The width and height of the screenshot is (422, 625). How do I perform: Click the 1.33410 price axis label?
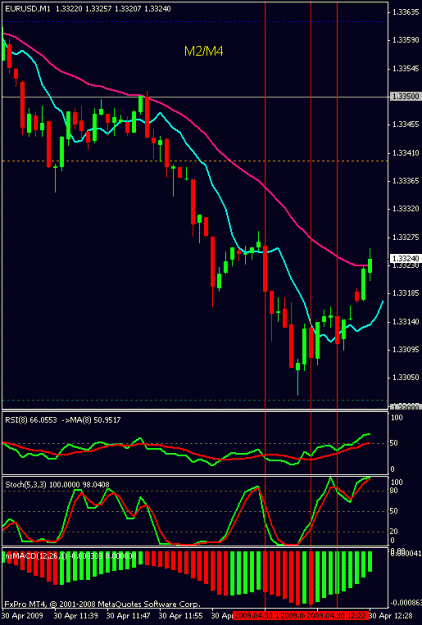click(405, 153)
